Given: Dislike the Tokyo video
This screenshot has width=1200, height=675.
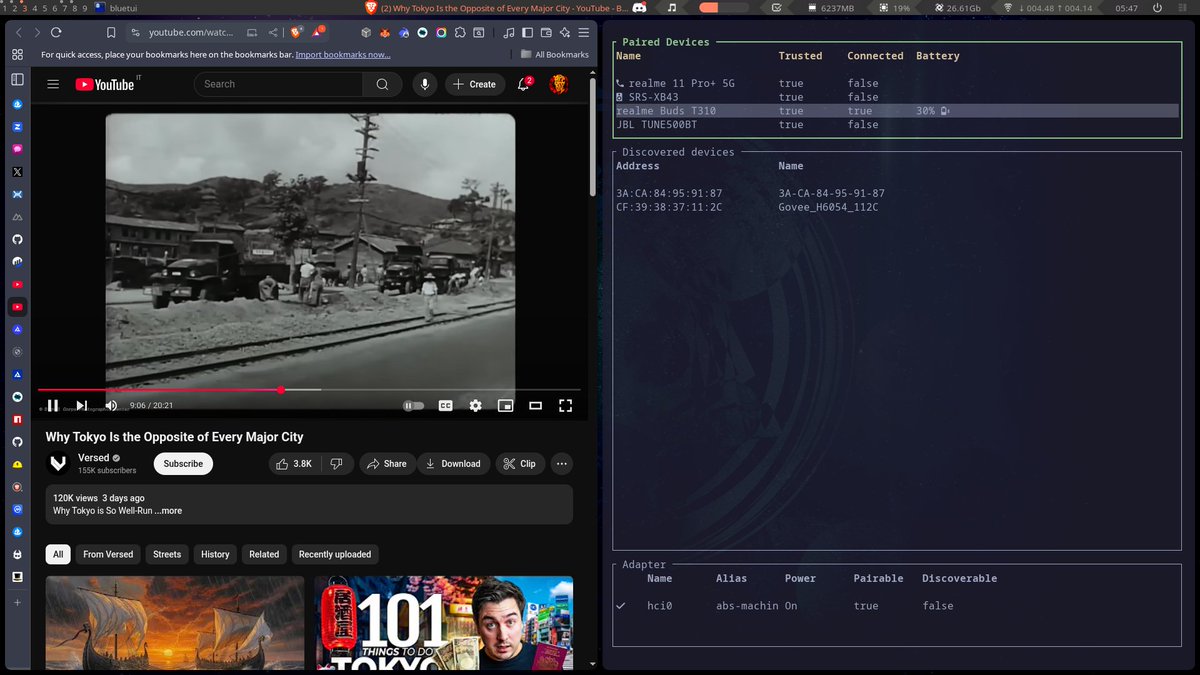Looking at the screenshot, I should [337, 464].
